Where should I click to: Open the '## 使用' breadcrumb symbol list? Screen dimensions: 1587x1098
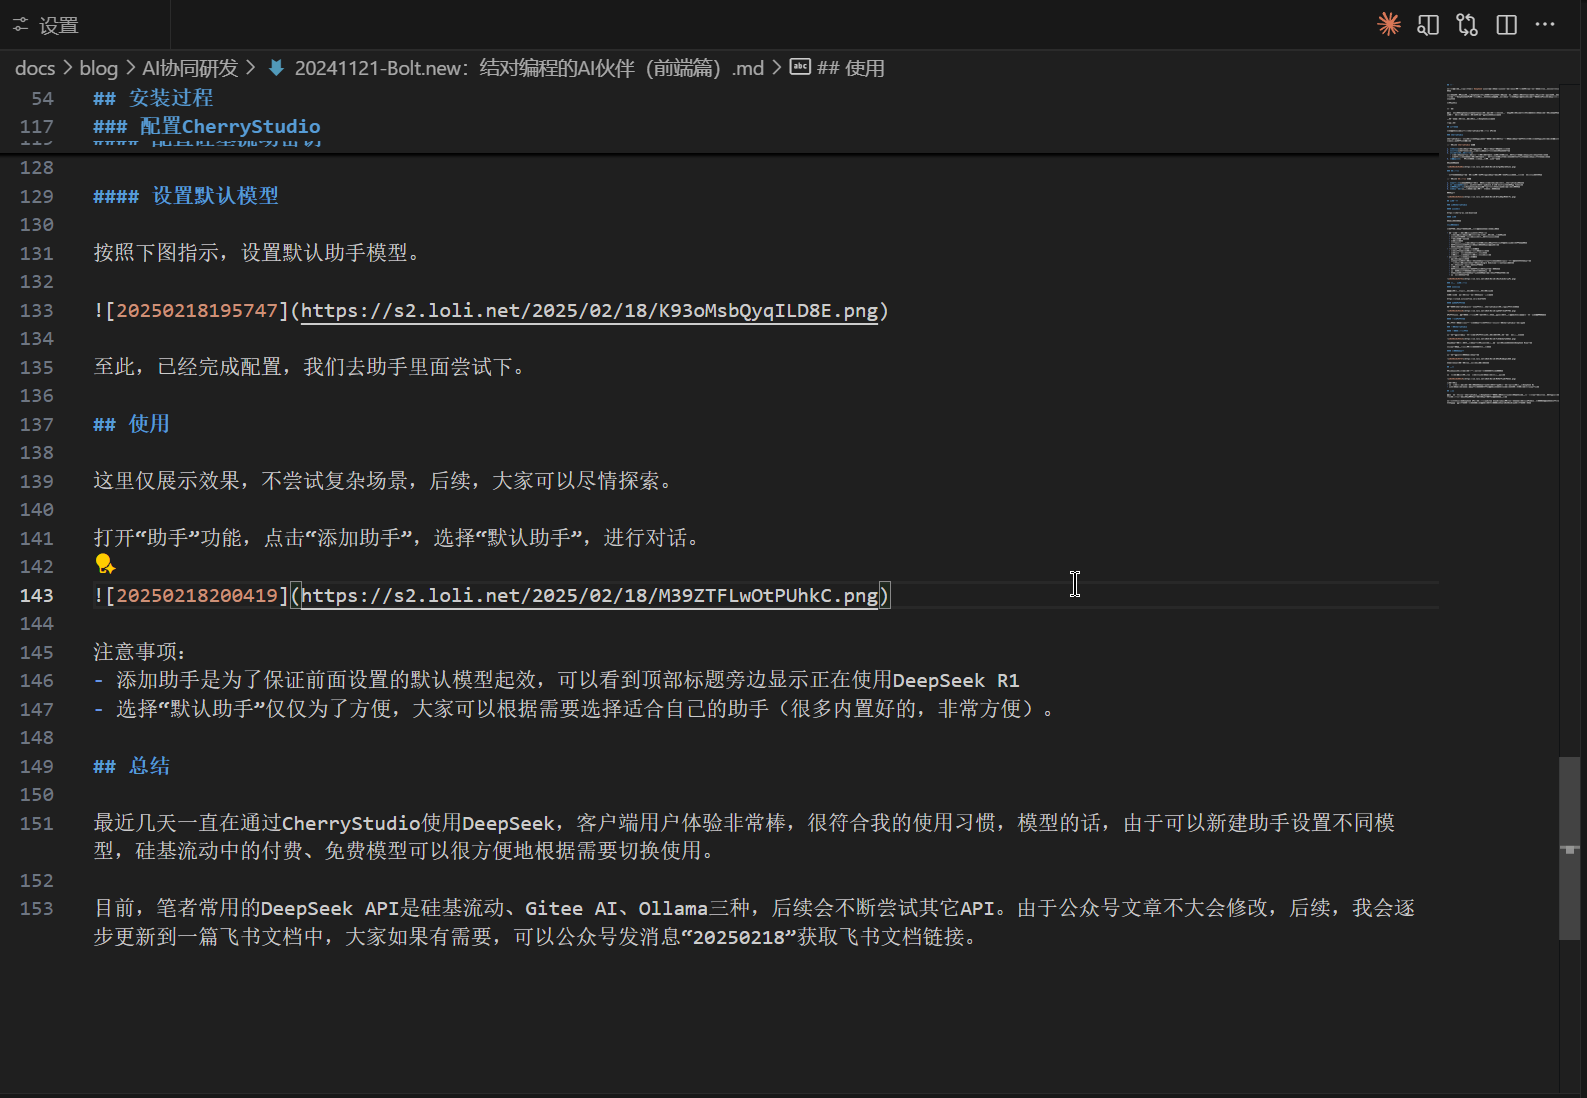(850, 68)
